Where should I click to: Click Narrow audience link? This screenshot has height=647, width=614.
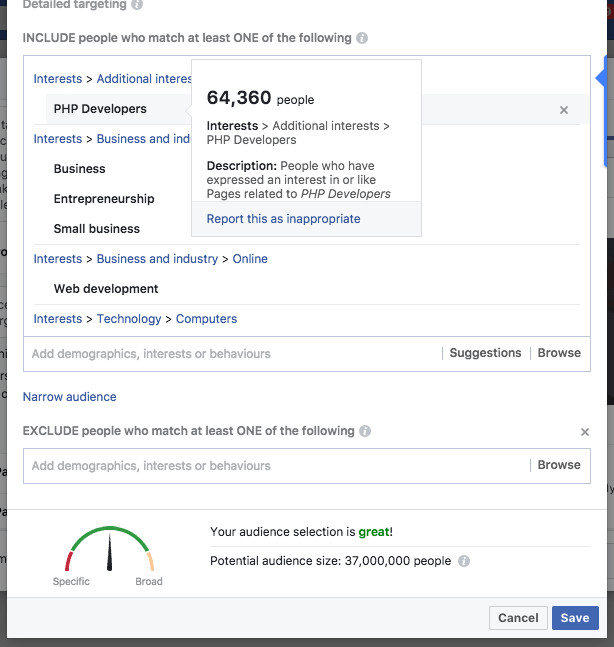point(70,397)
